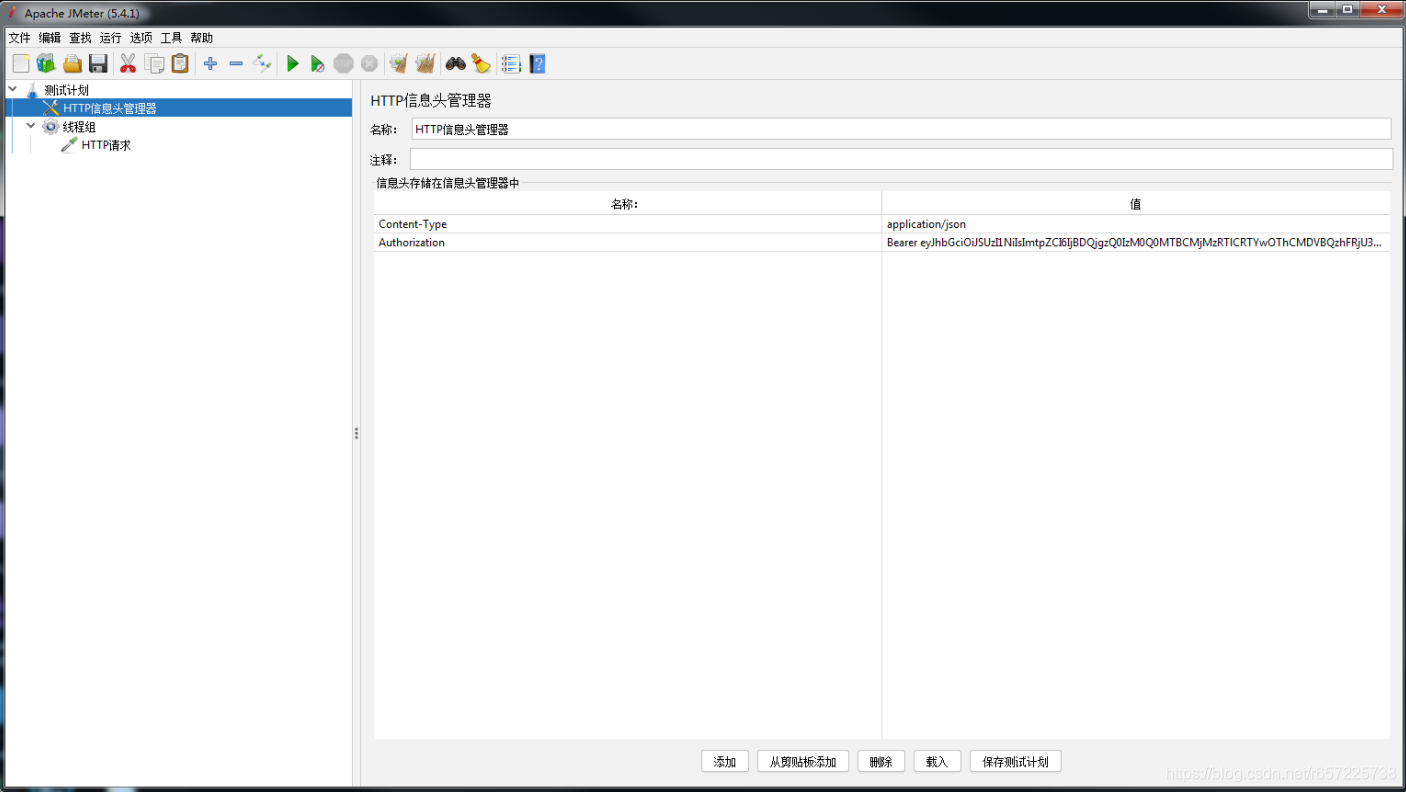
Task: Collapse all nodes with minus icon
Action: [236, 64]
